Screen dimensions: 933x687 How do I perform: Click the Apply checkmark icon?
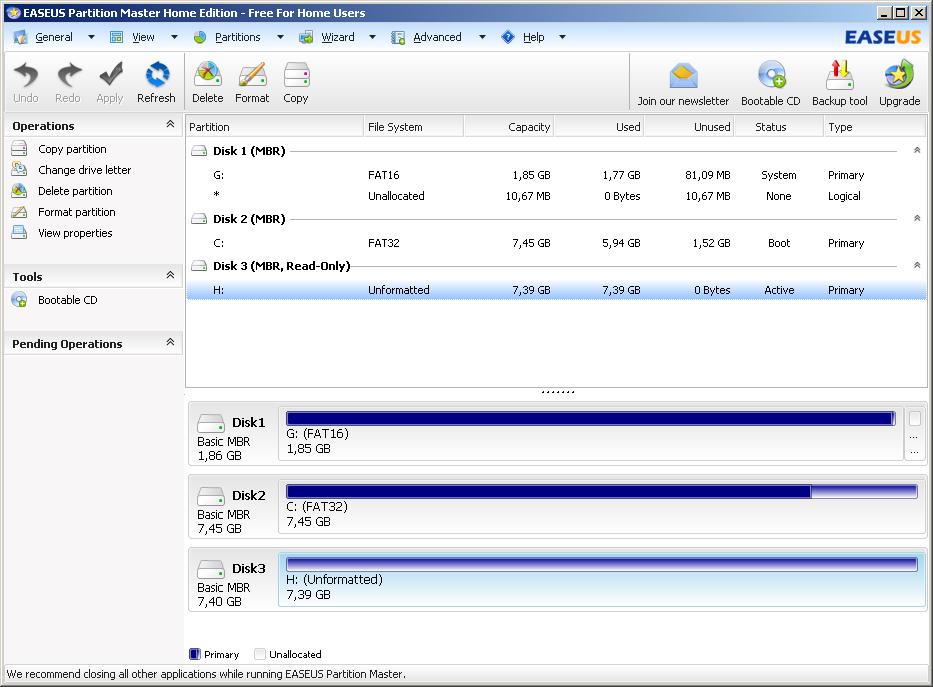tap(111, 75)
